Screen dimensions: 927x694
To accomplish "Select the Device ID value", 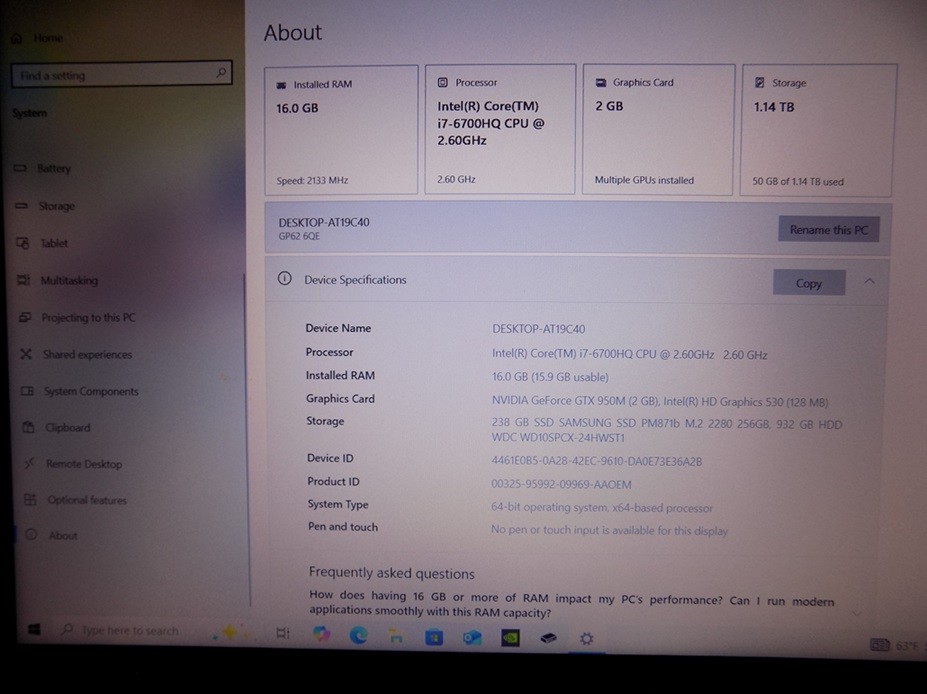I will click(x=597, y=461).
